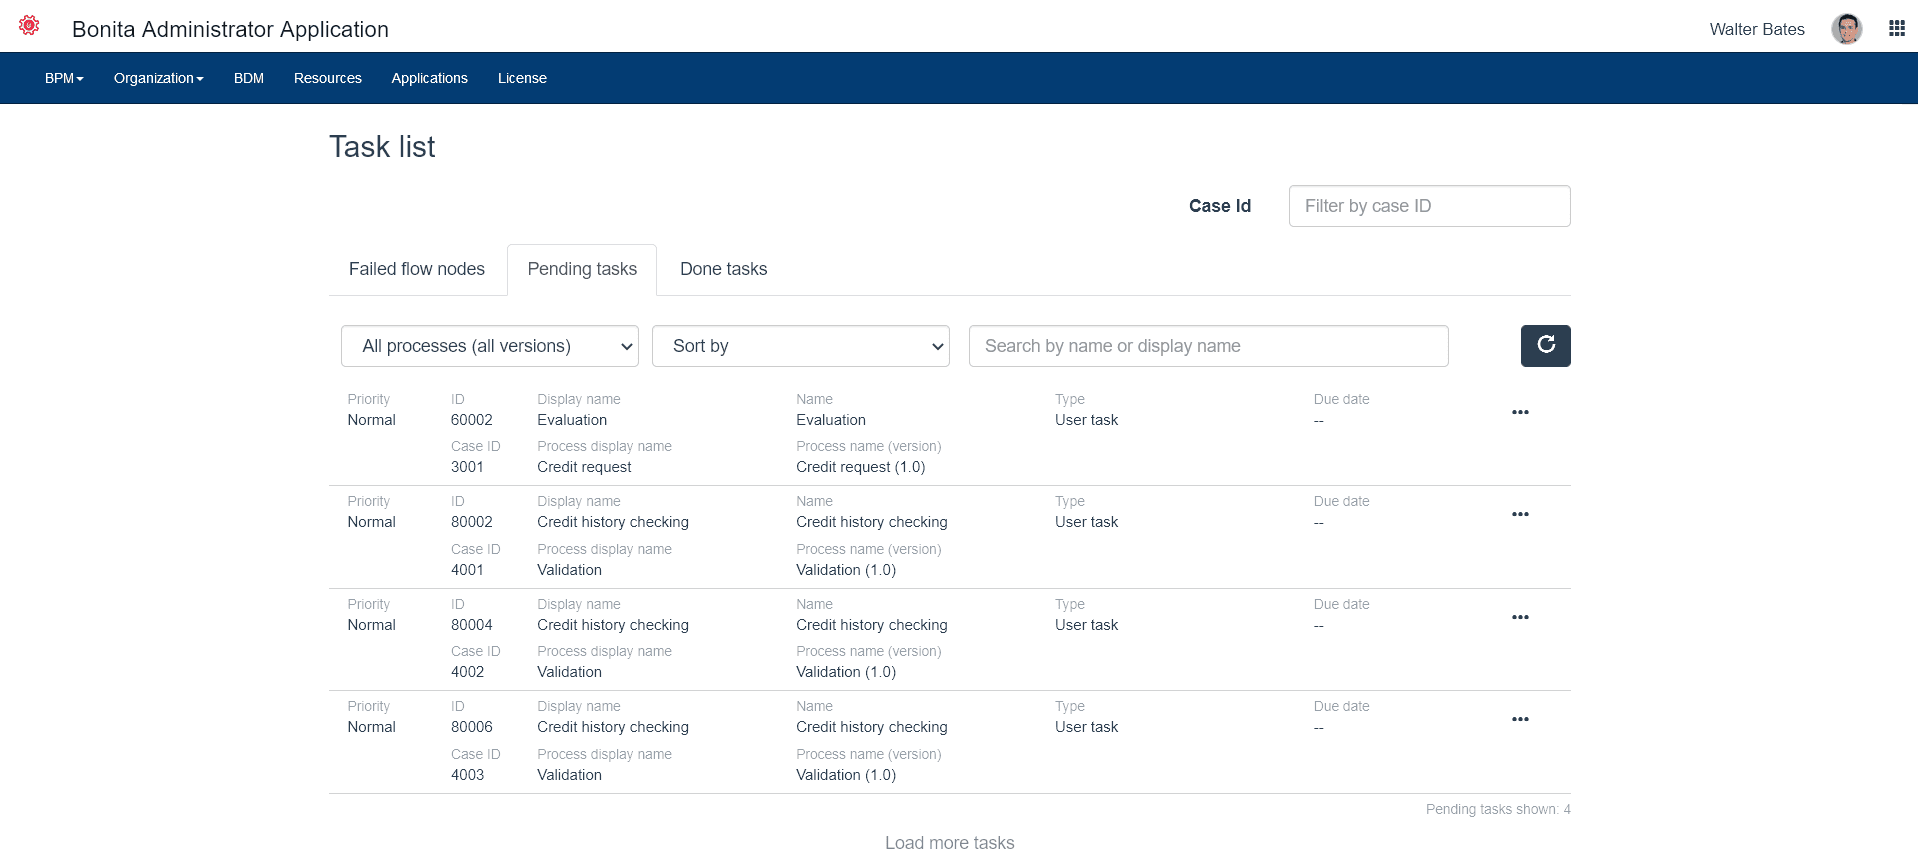Click case ID 3001
This screenshot has height=864, width=1918.
[x=467, y=467]
